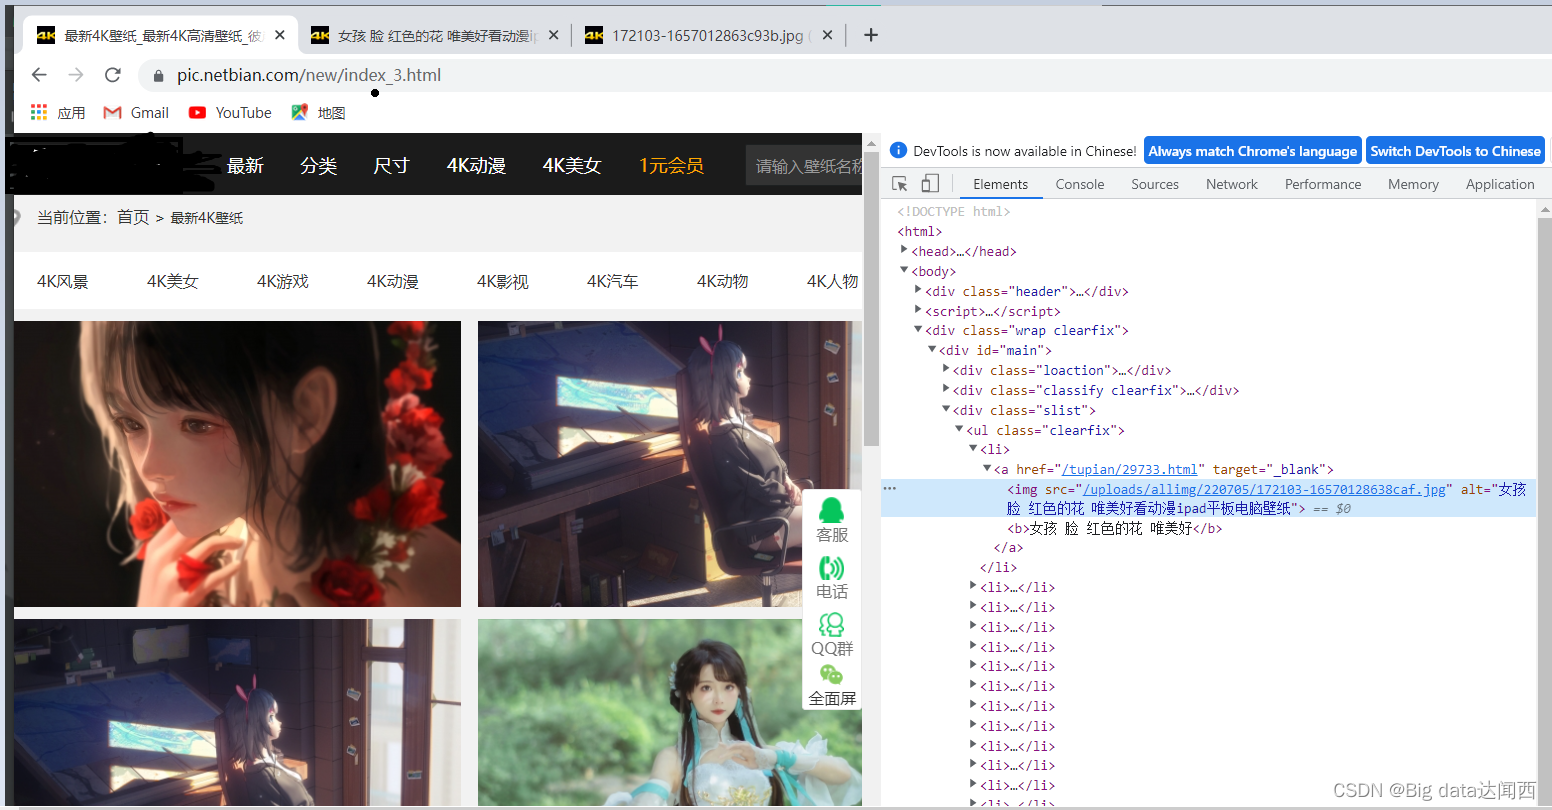Close the 172103-1657012863c93b.jpg browser tab
The height and width of the screenshot is (810, 1552).
coord(827,35)
